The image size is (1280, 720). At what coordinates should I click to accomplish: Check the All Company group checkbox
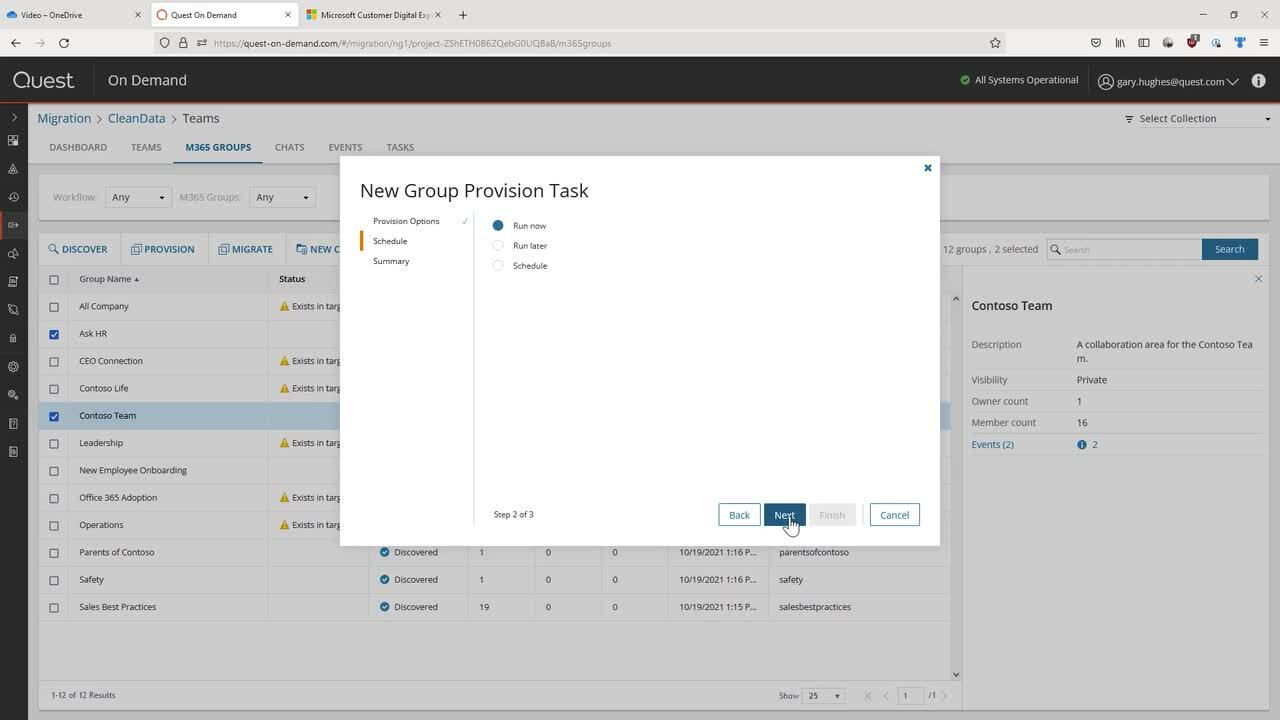tap(54, 306)
